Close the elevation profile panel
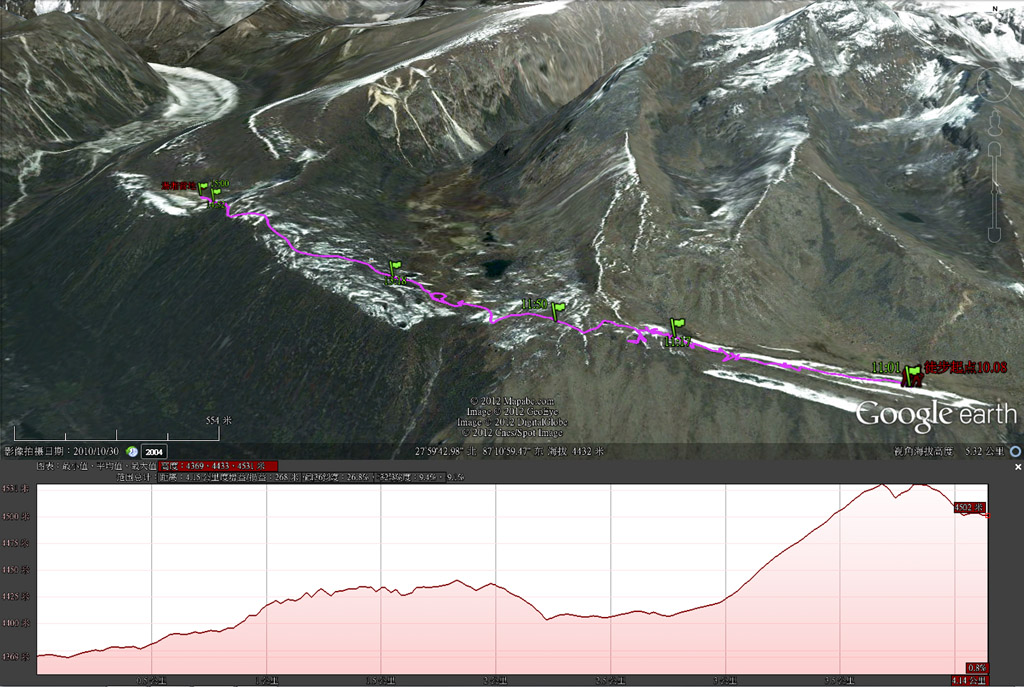The image size is (1024, 687). click(1017, 467)
